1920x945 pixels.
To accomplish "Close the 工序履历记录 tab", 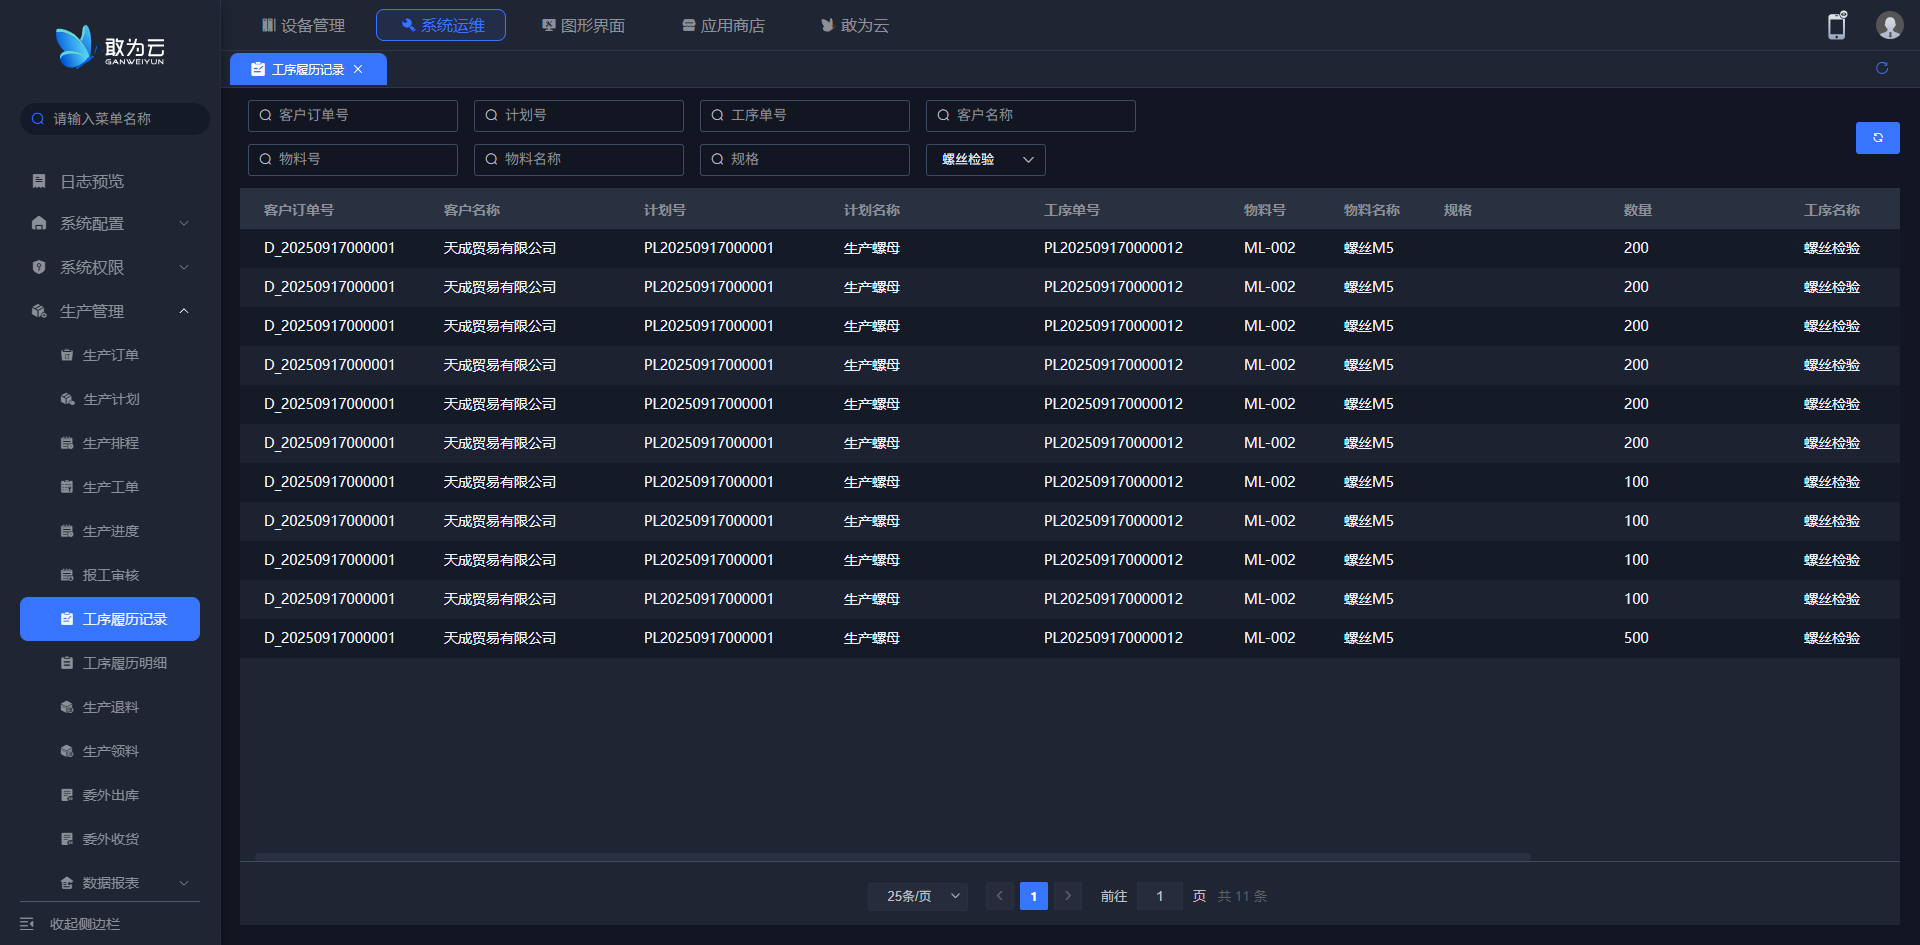I will [358, 70].
